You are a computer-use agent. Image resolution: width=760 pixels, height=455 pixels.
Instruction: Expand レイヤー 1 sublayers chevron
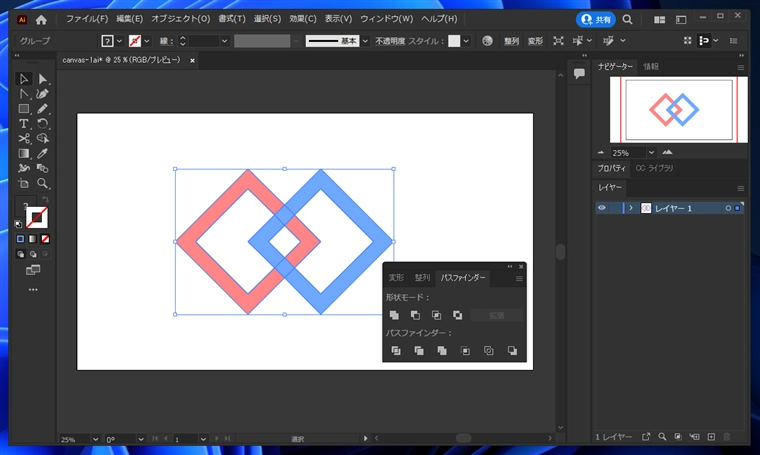point(631,208)
